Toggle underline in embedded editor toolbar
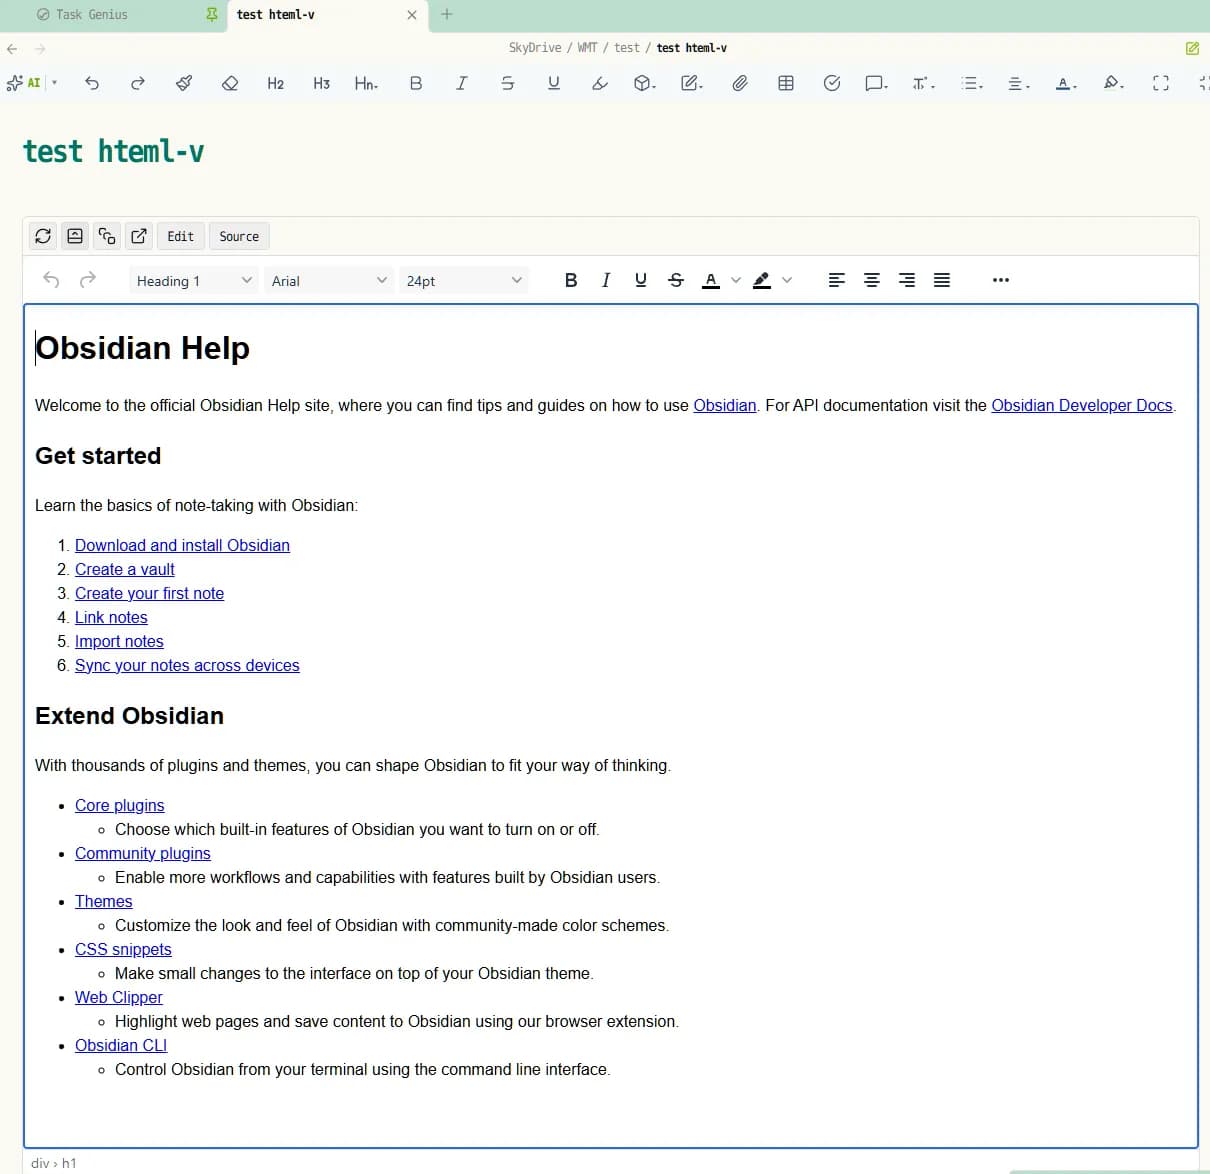This screenshot has width=1210, height=1174. click(641, 280)
